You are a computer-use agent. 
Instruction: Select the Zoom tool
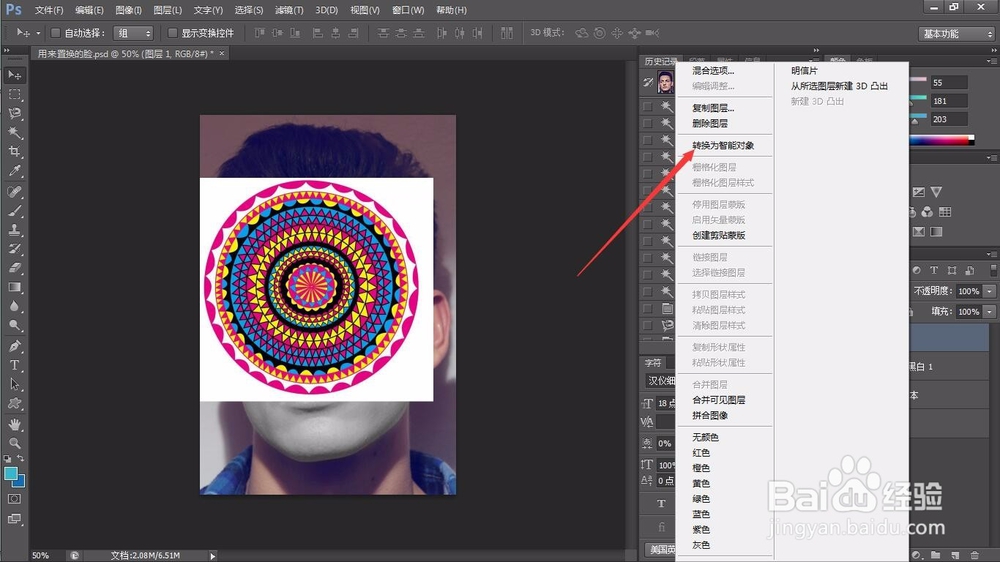(14, 443)
